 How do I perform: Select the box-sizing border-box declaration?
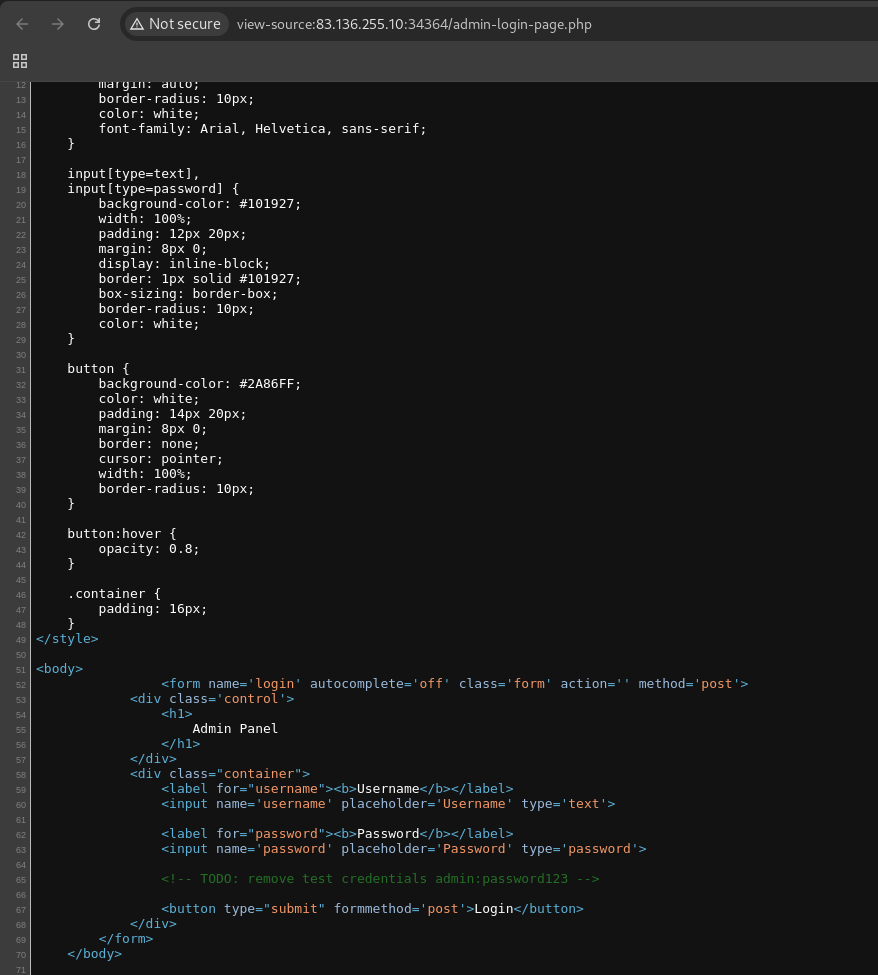[x=188, y=294]
